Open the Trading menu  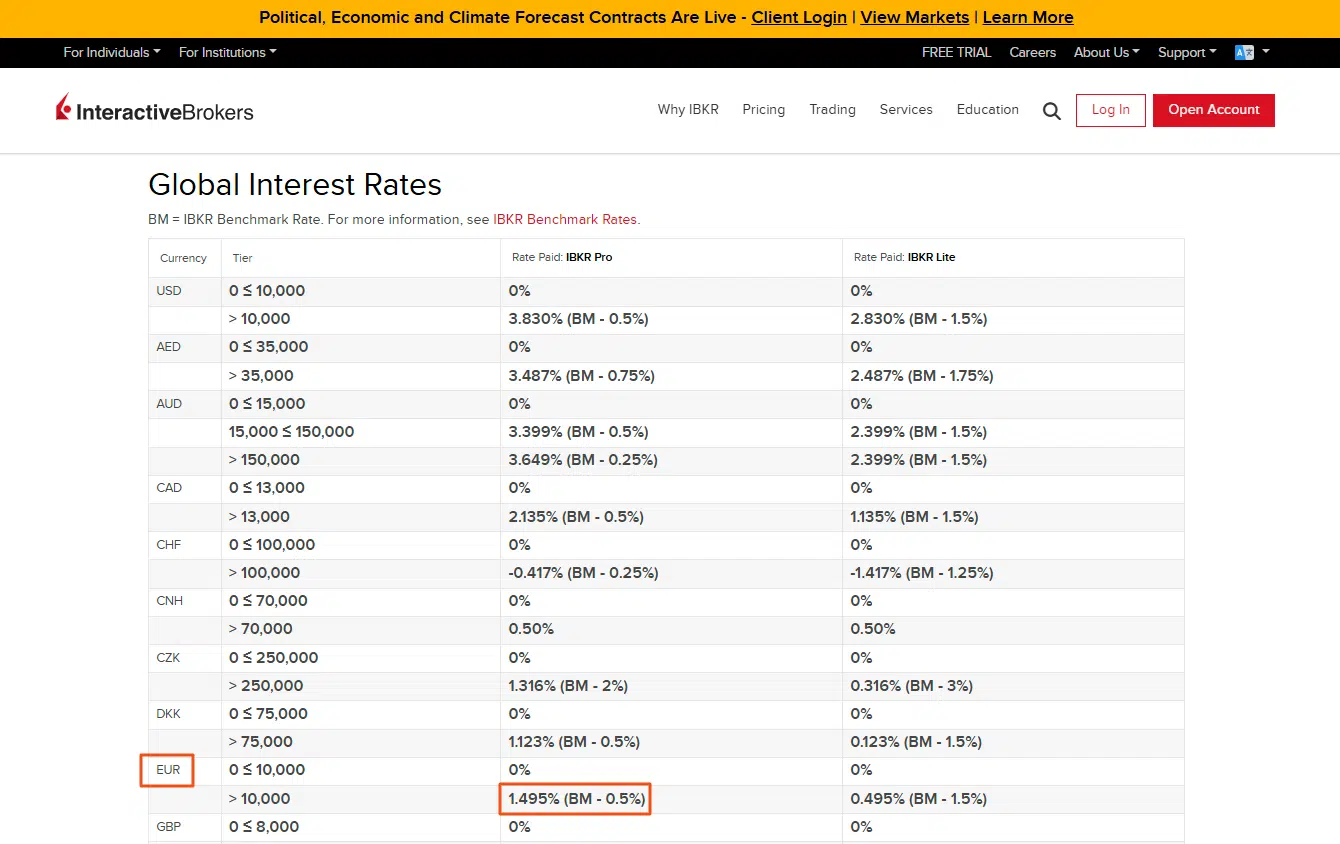click(832, 110)
